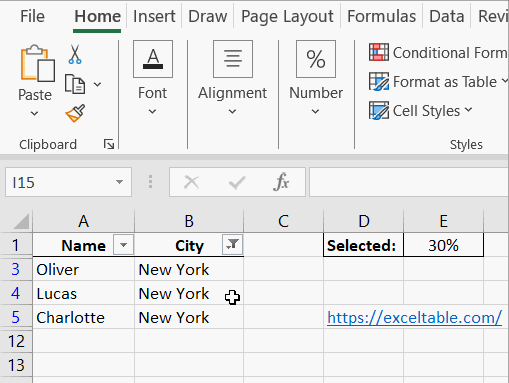The height and width of the screenshot is (383, 509).
Task: Open the Number group percent button
Action: [316, 59]
